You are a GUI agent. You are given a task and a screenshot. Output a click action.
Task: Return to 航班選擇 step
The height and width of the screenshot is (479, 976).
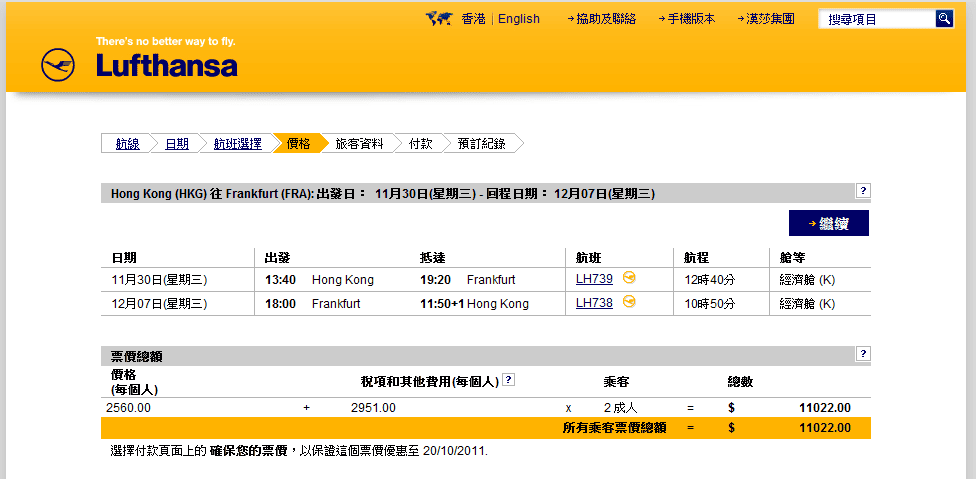[237, 144]
